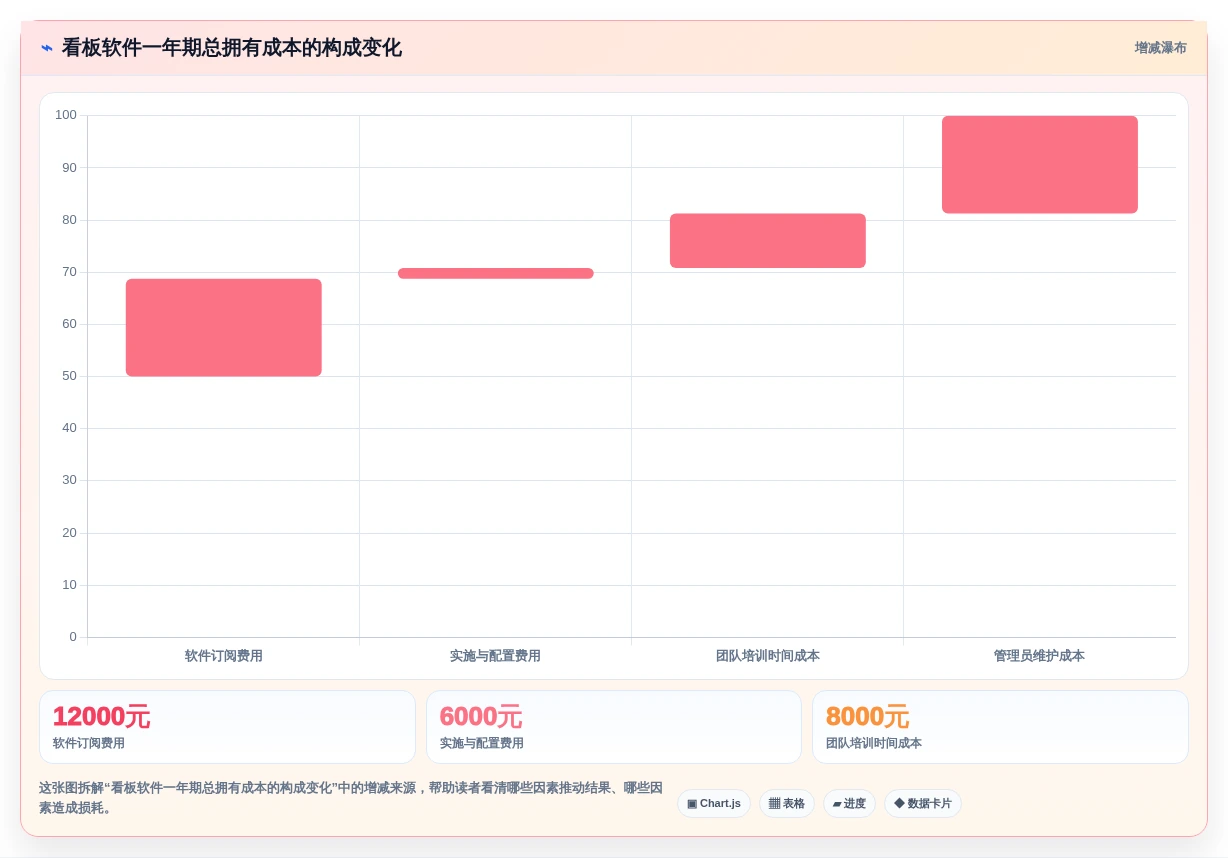Select the Chart.js tag chip

[x=714, y=804]
